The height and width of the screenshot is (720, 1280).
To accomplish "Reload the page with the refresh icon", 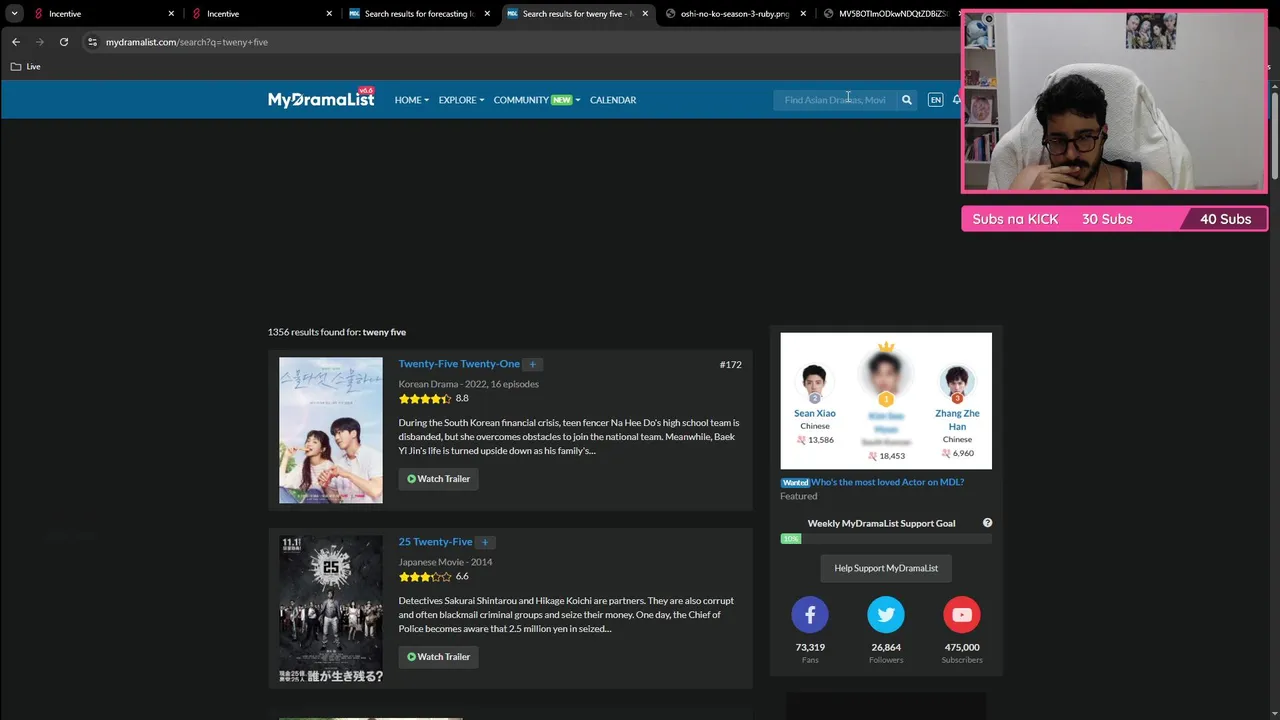I will (64, 42).
